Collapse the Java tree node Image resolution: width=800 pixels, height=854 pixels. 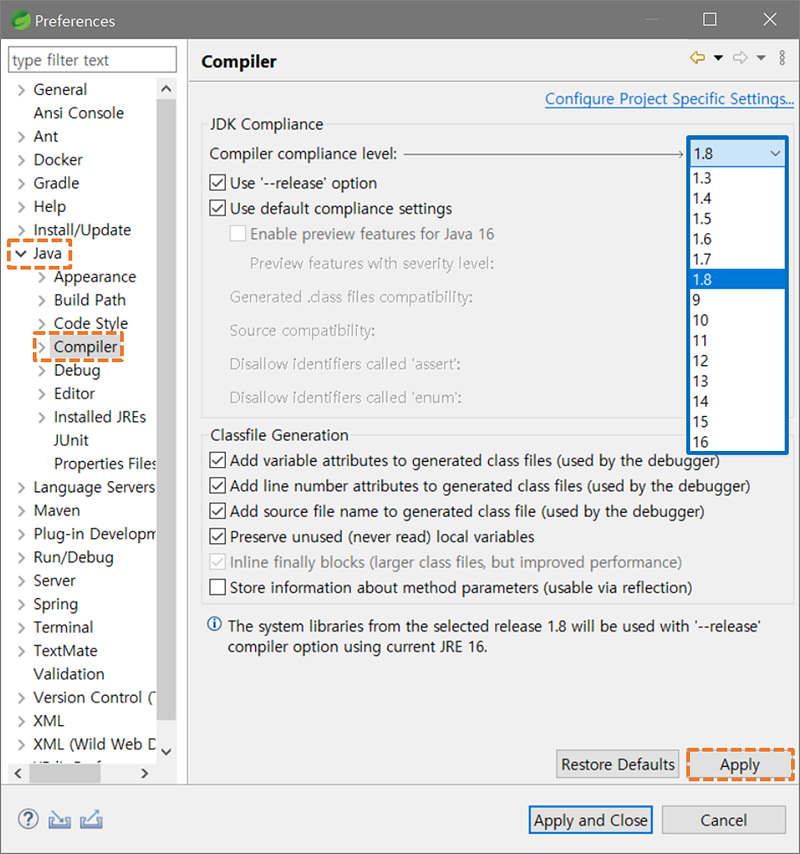(x=21, y=253)
